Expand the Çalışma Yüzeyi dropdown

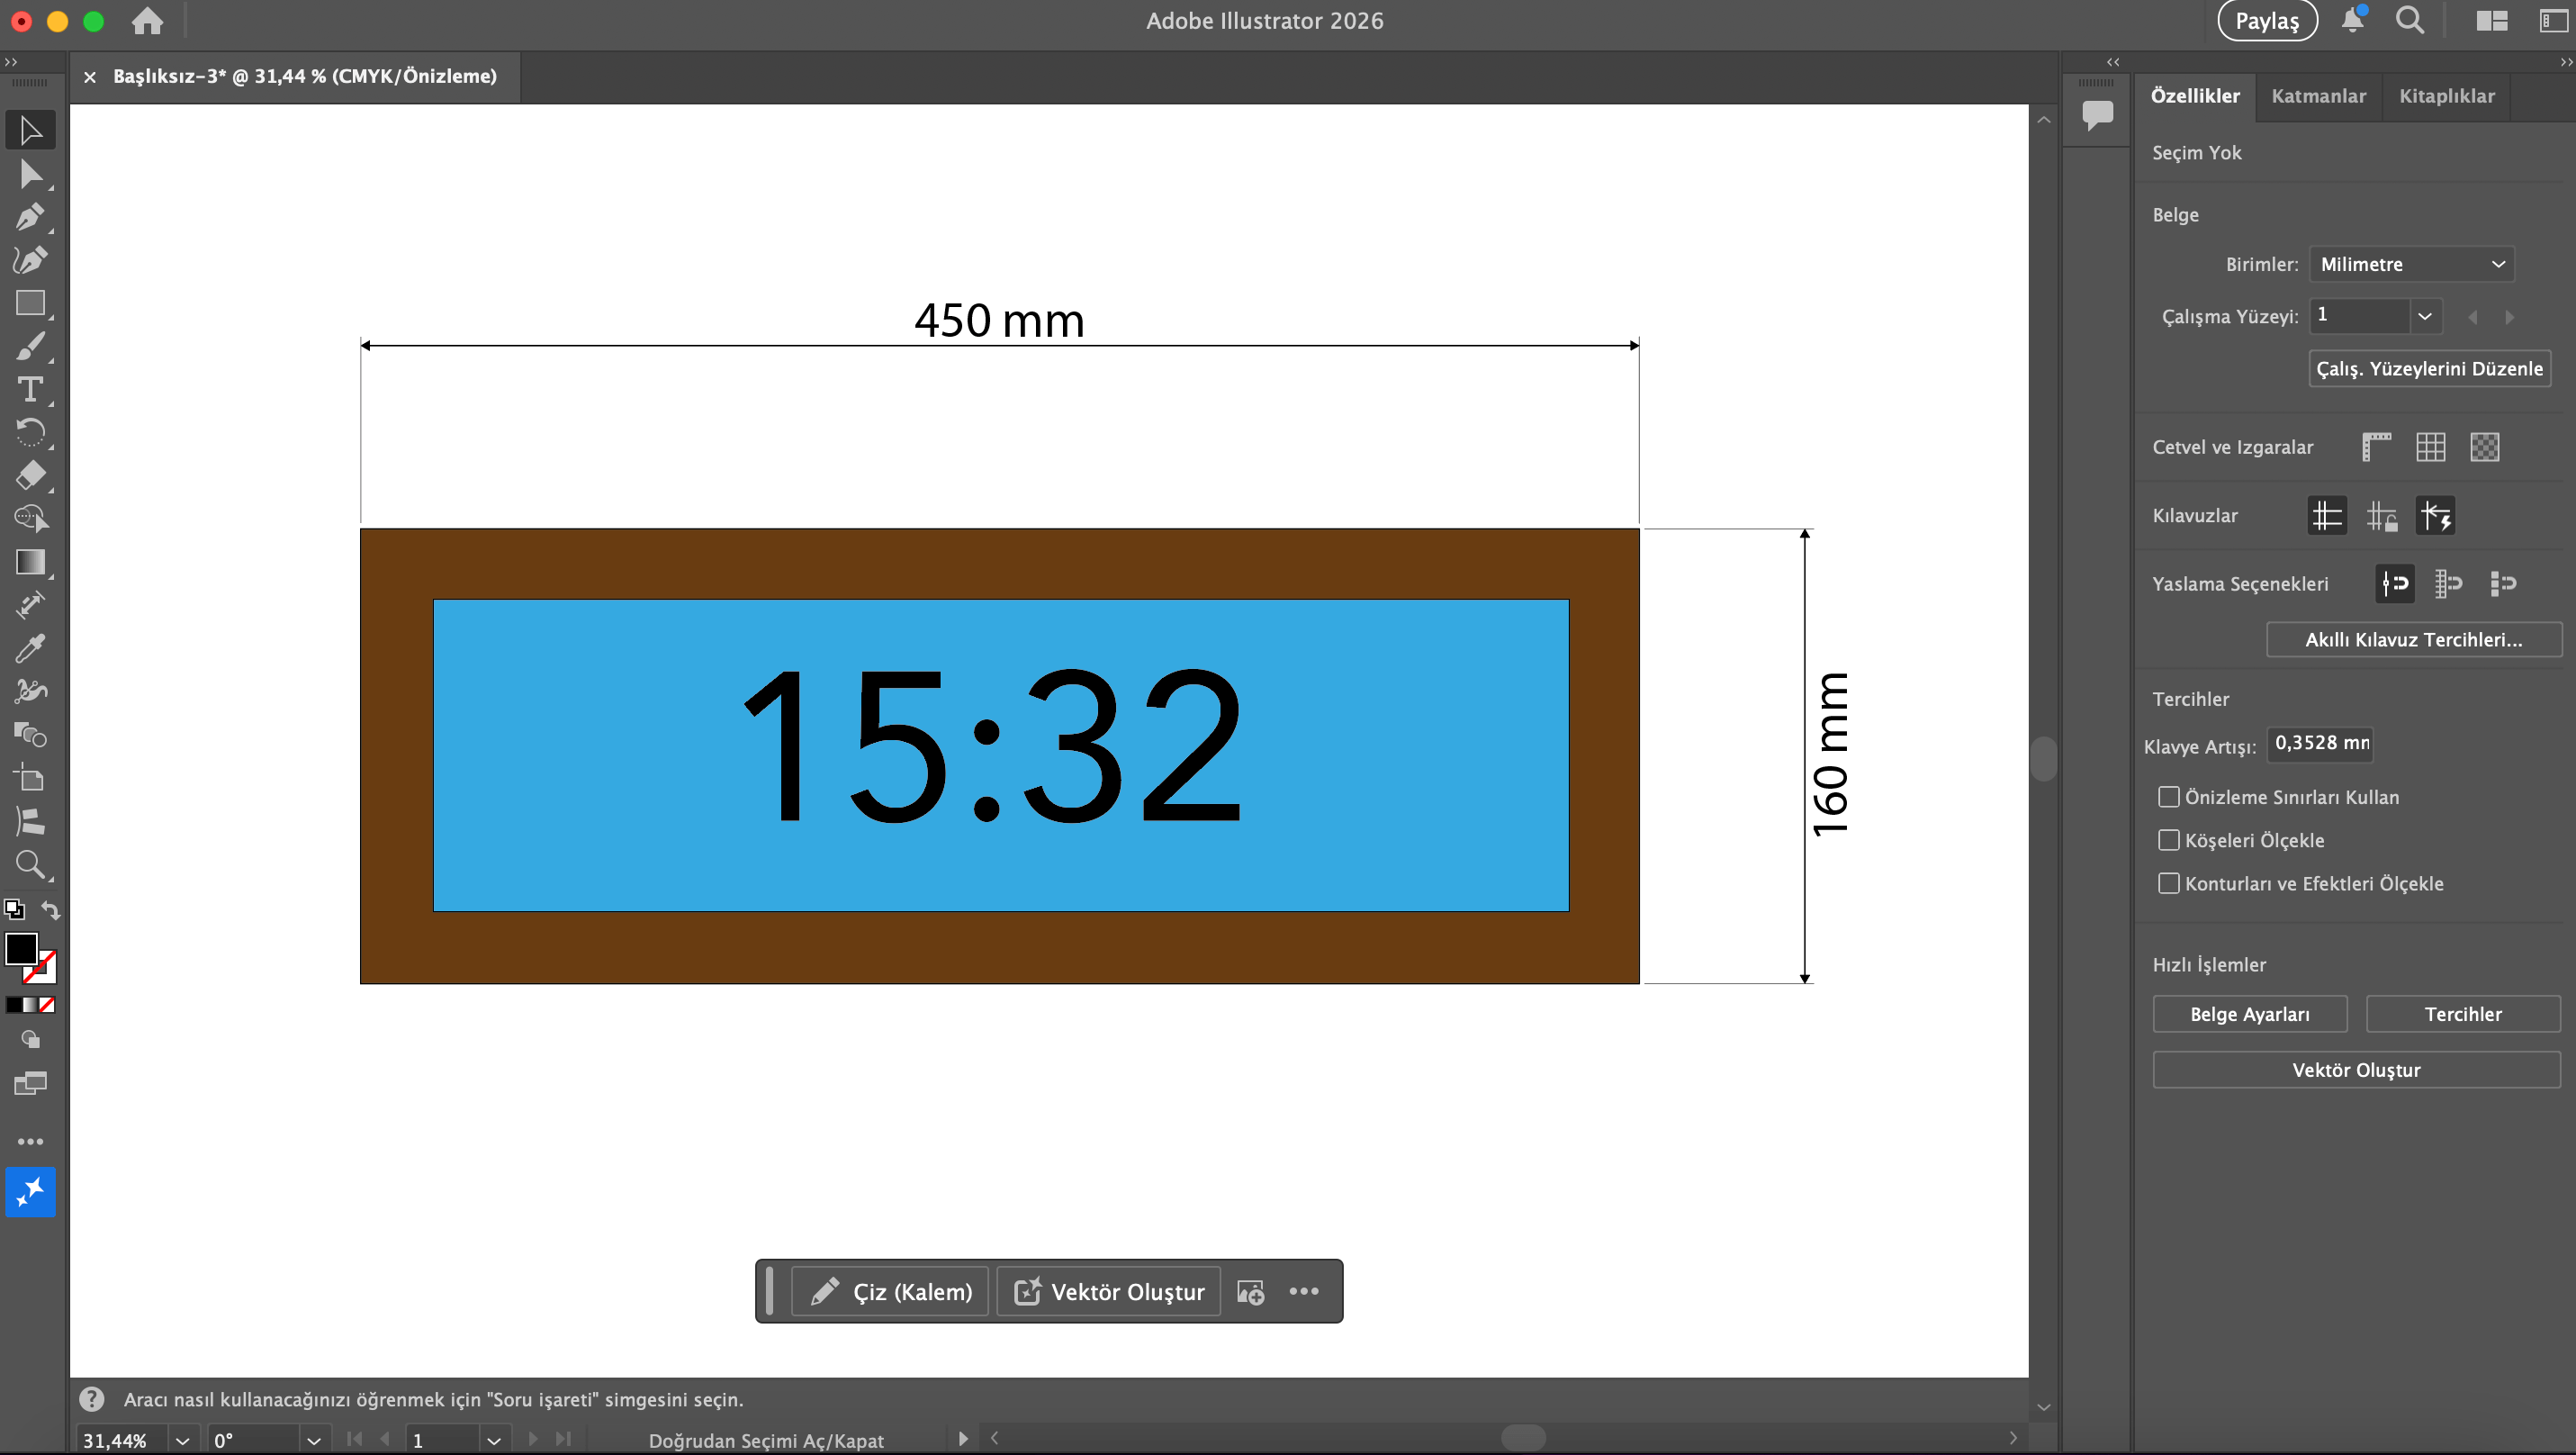(2424, 316)
